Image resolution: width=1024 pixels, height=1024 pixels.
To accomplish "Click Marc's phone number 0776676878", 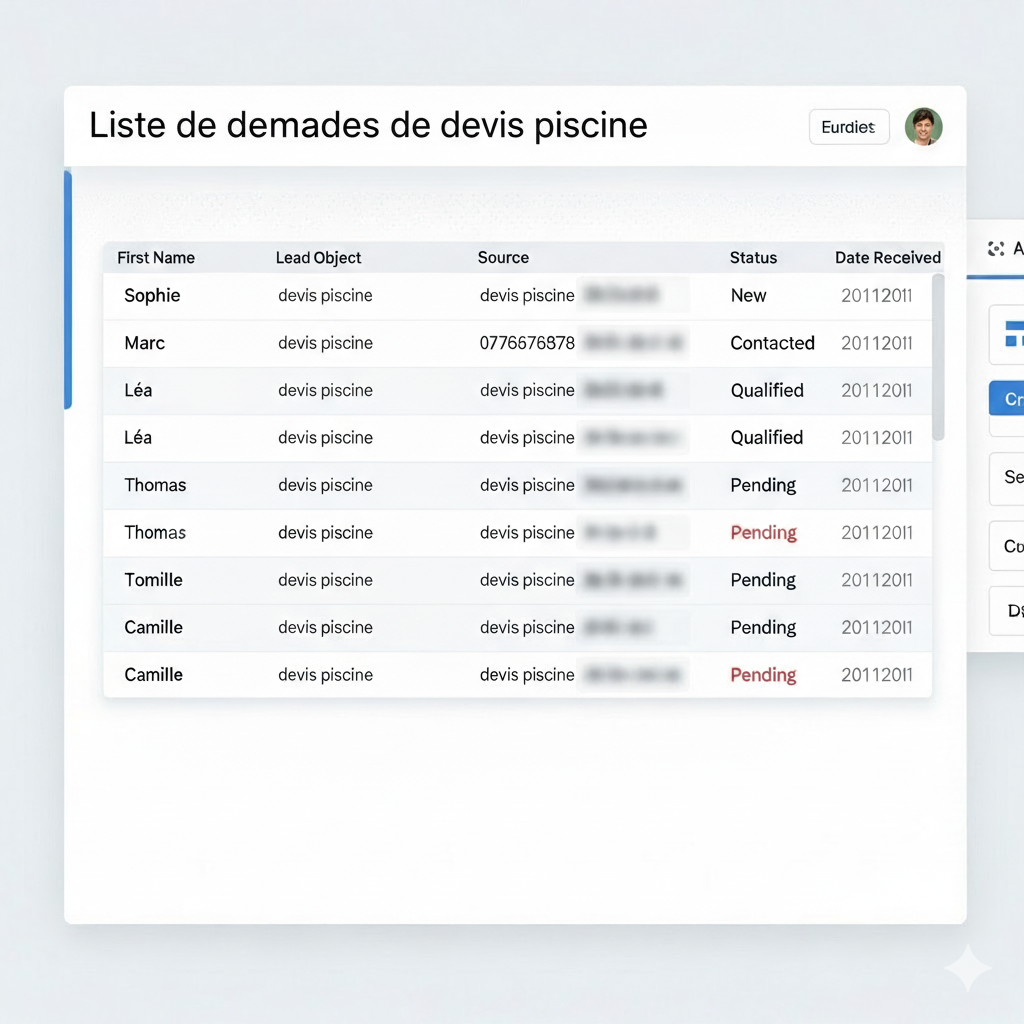I will coord(527,343).
